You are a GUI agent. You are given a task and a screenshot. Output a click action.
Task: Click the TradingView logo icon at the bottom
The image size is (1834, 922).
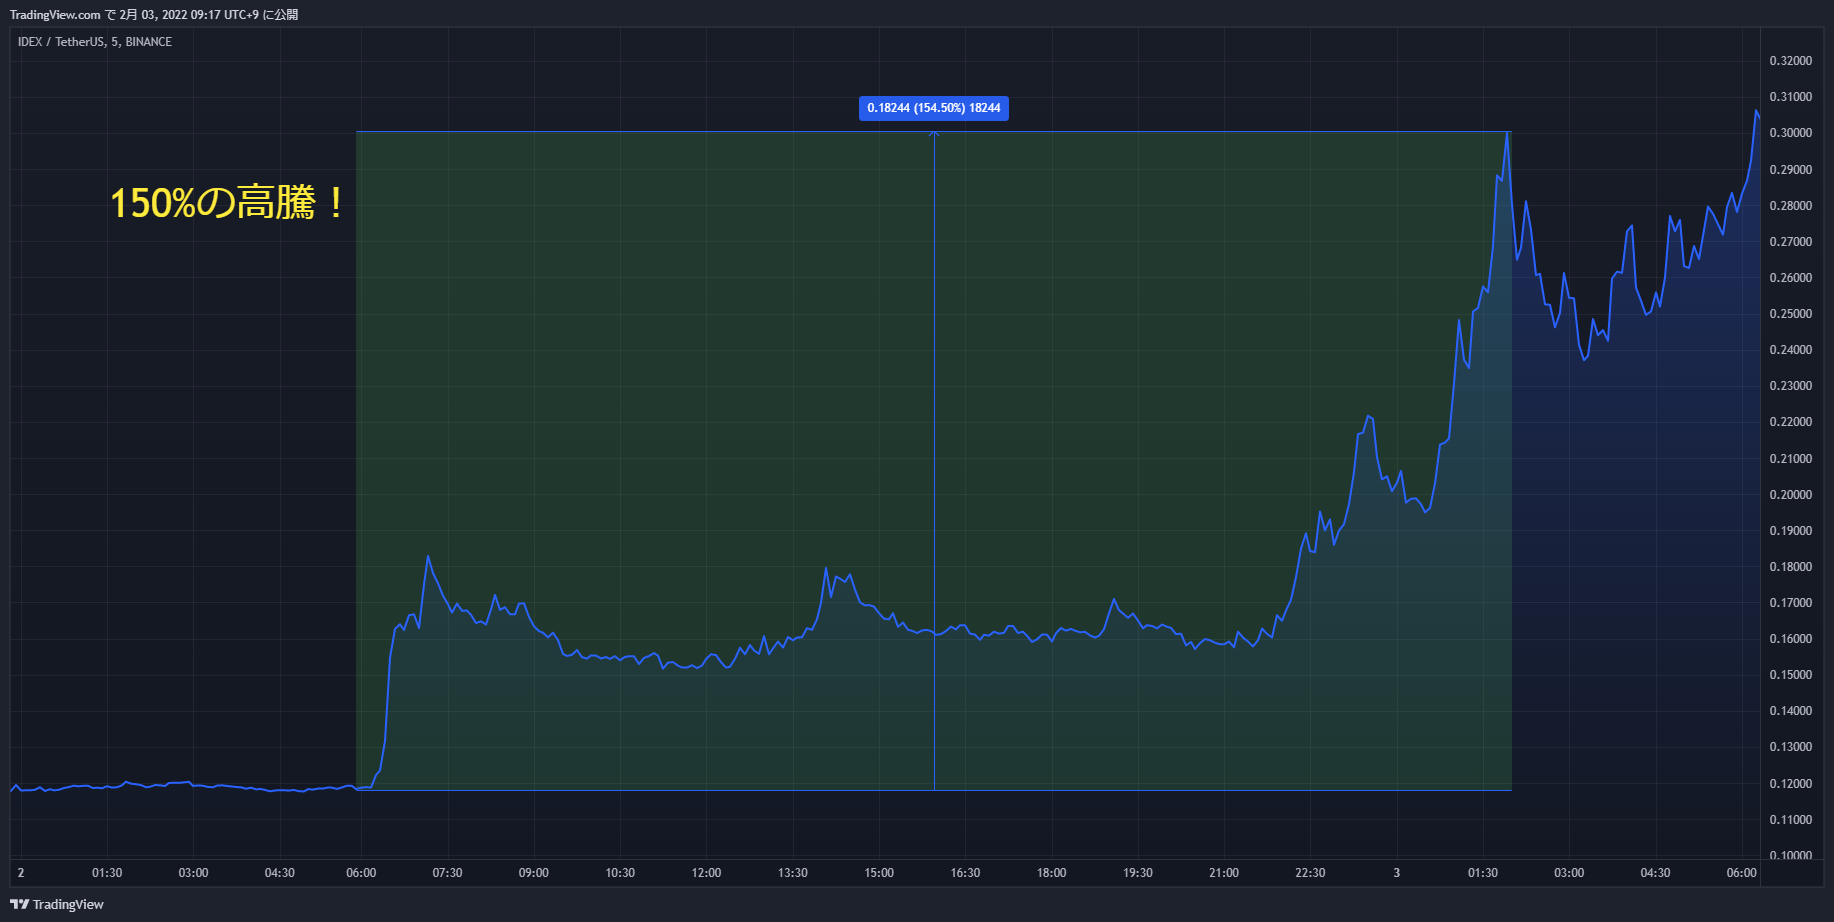(19, 904)
